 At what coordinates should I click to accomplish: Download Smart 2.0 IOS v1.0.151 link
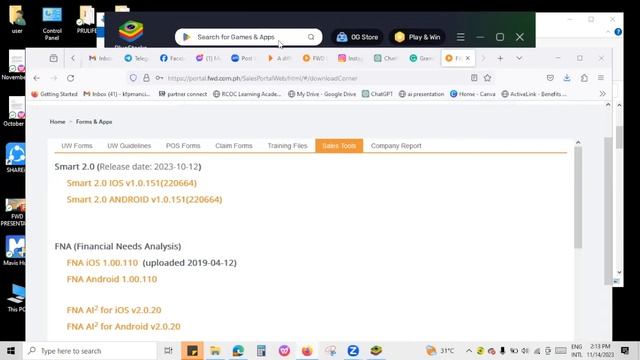131,183
